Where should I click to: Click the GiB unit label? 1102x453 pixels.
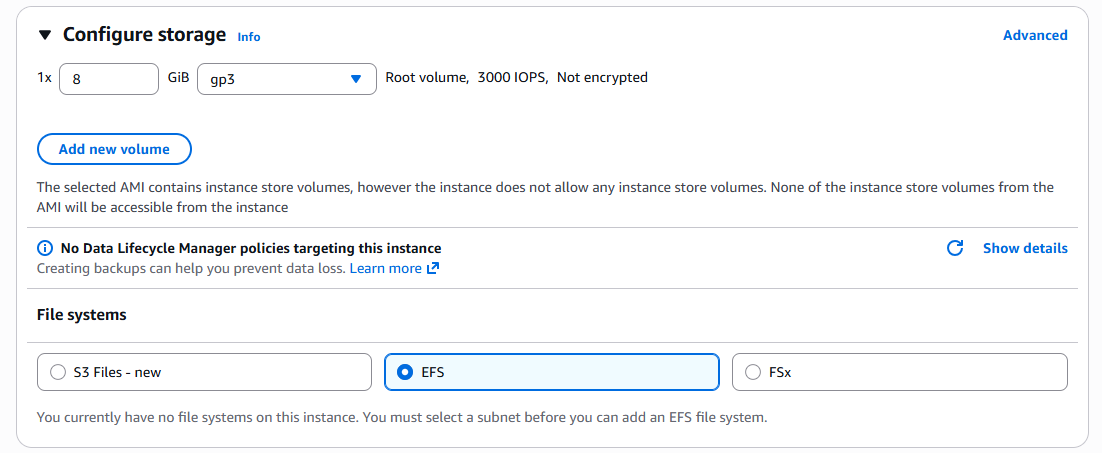178,78
